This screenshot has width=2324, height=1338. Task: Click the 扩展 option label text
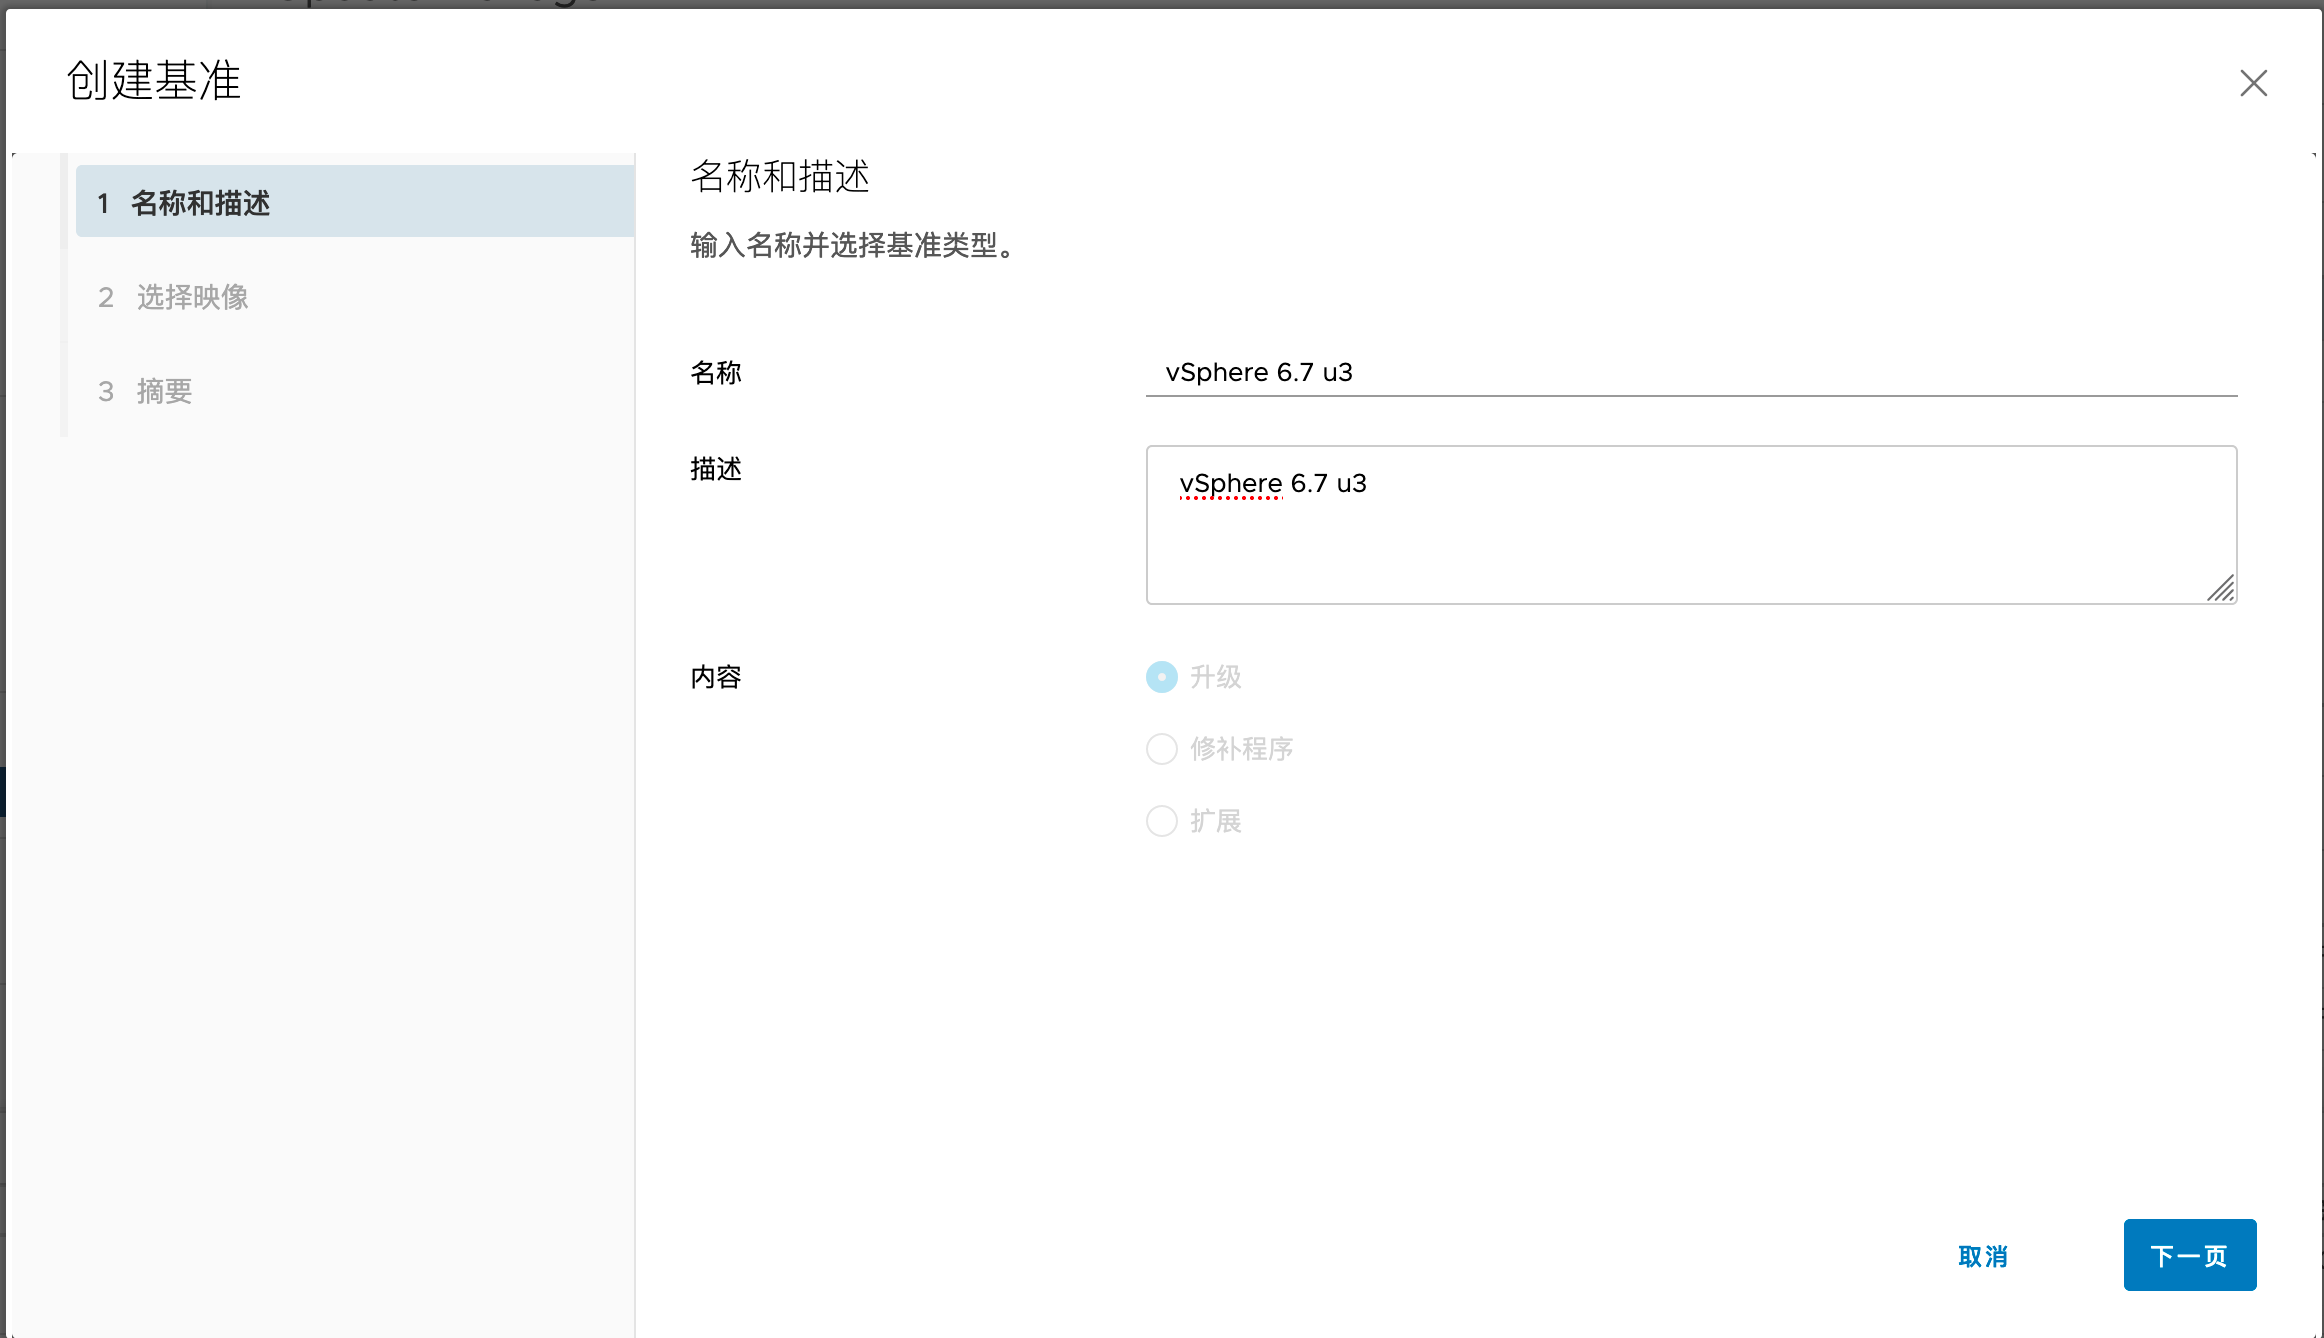(1216, 821)
